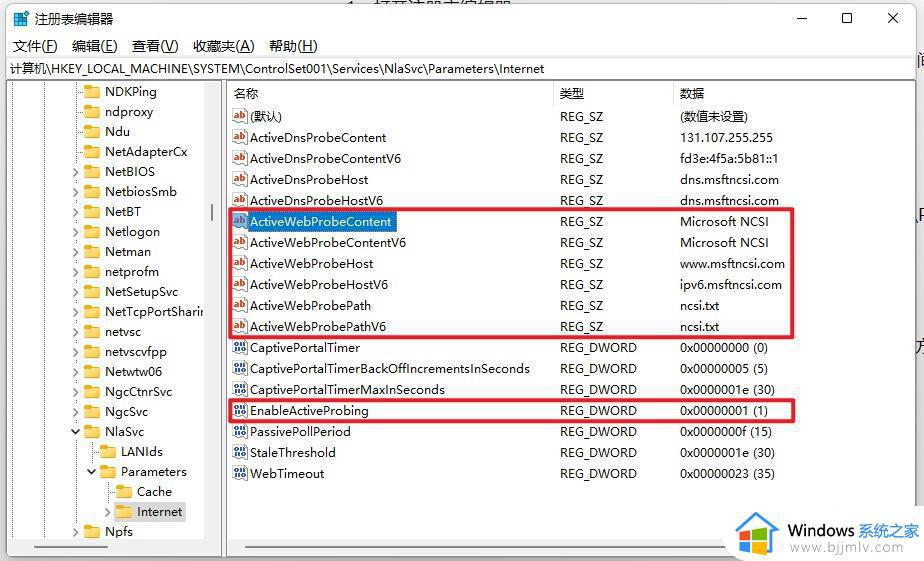
Task: Open the 帮助(H) menu
Action: [x=293, y=46]
